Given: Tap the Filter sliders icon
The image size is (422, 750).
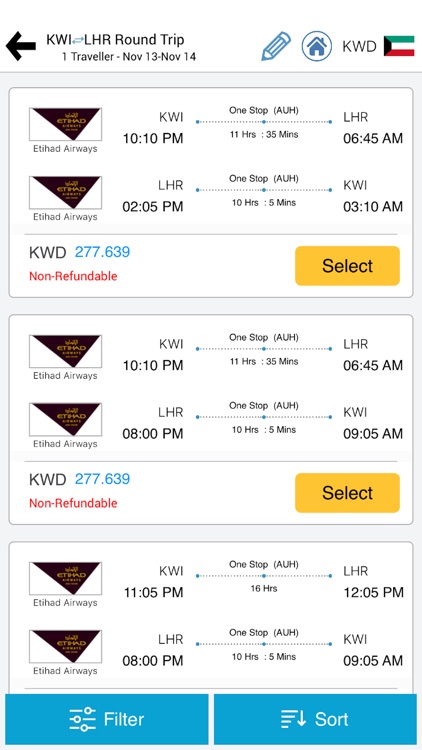Looking at the screenshot, I should point(82,719).
